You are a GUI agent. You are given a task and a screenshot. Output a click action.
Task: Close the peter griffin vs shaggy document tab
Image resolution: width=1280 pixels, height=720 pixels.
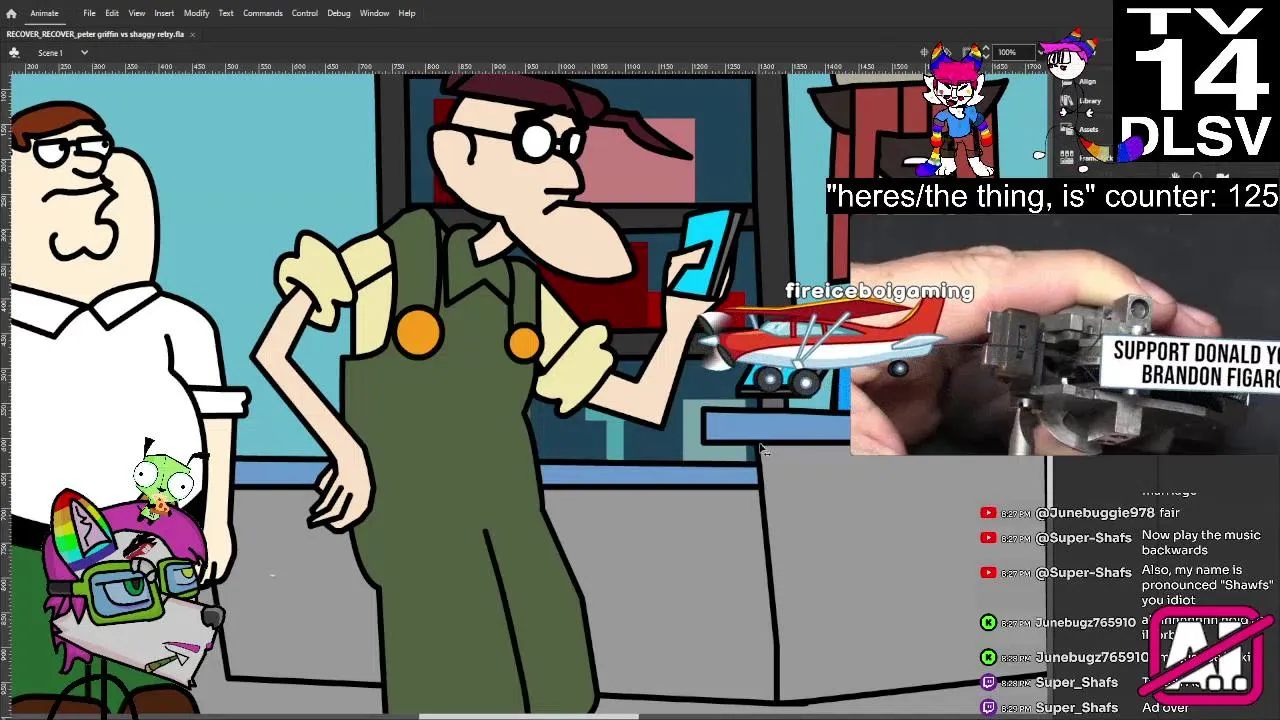192,34
